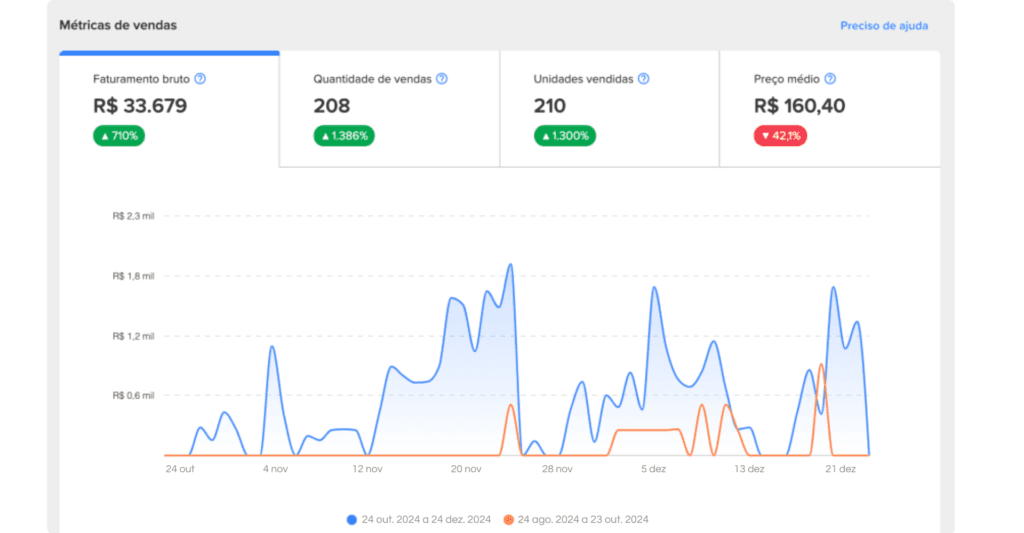Open the Preço médio help tooltip icon
The height and width of the screenshot is (533, 1024).
point(830,79)
